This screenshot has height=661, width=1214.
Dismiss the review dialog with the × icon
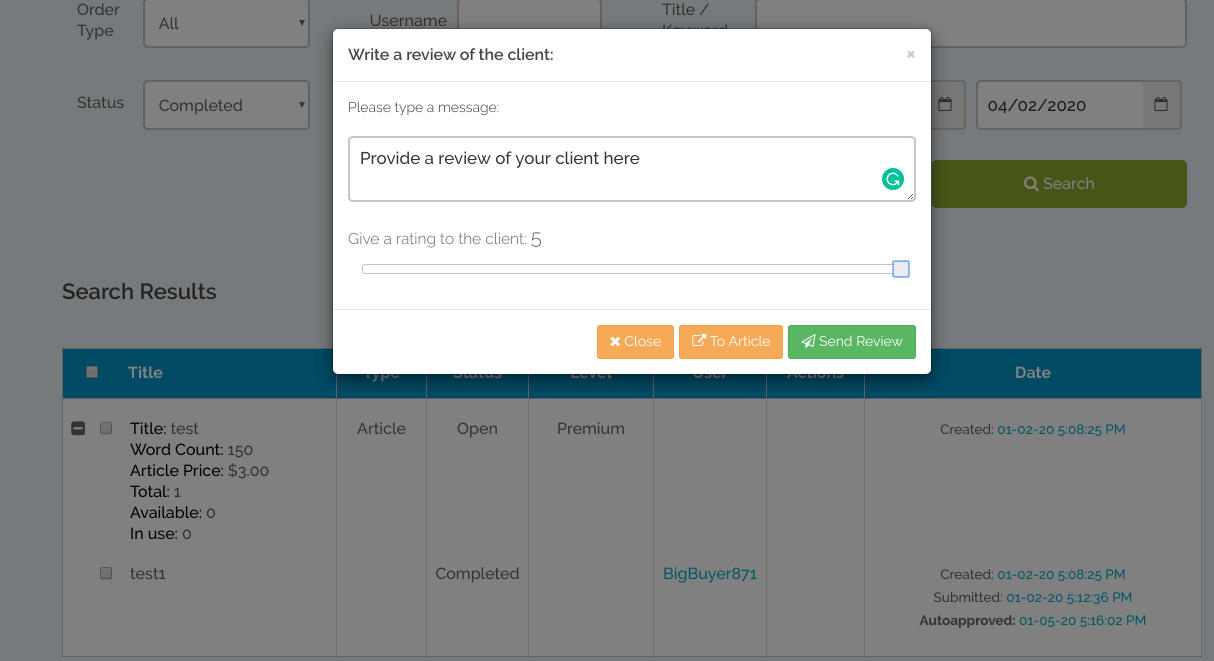910,55
